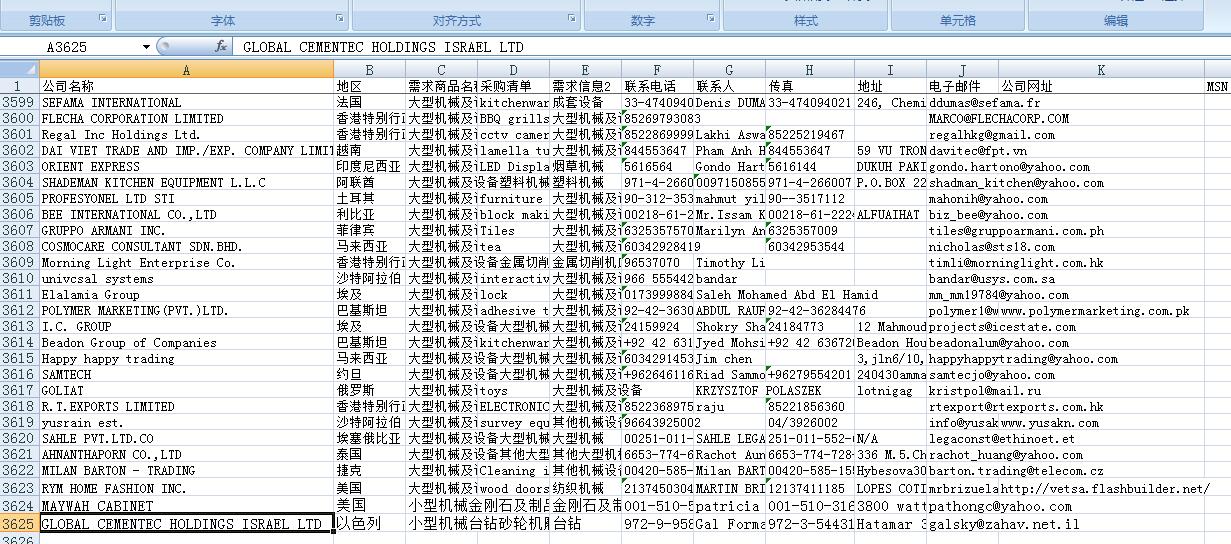The image size is (1231, 544).
Task: Select row header 3625
Action: pyautogui.click(x=19, y=523)
